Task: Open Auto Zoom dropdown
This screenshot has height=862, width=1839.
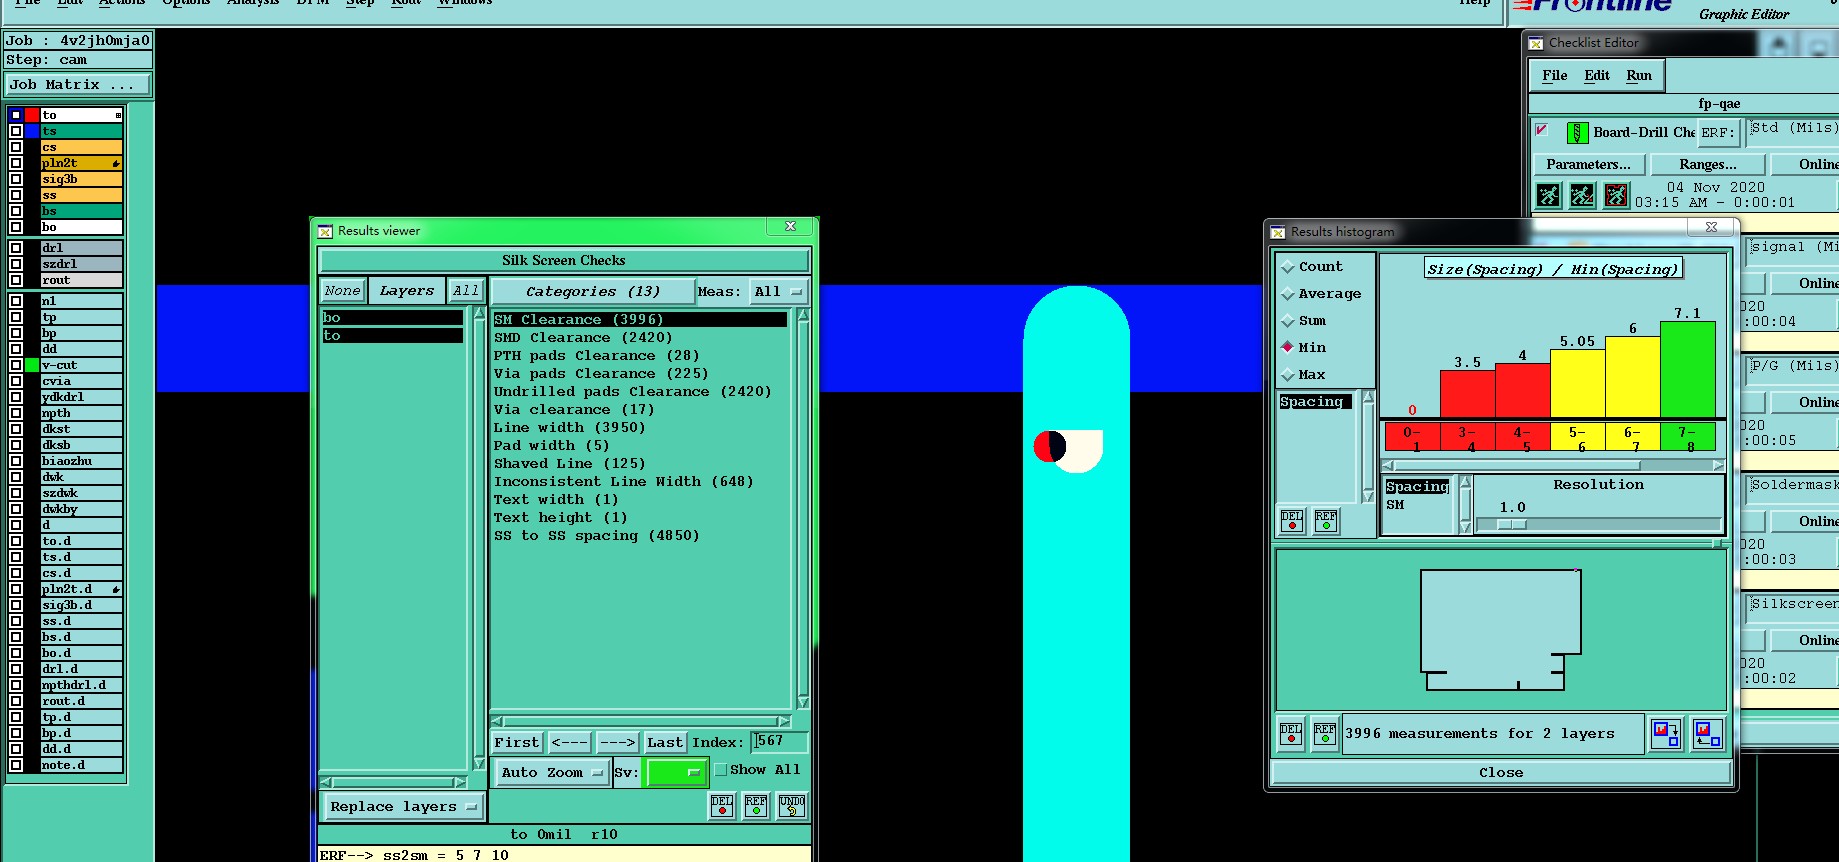Action: tap(552, 772)
